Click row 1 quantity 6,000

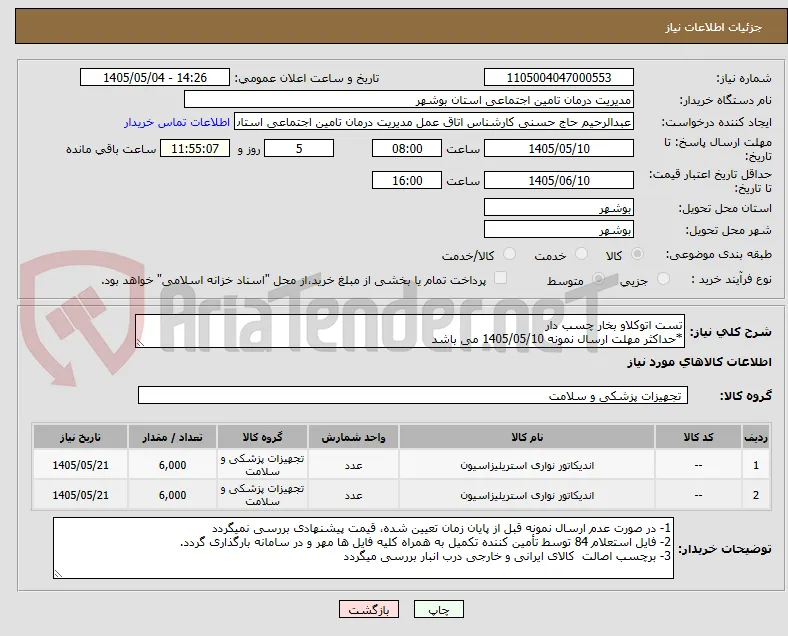(x=172, y=465)
